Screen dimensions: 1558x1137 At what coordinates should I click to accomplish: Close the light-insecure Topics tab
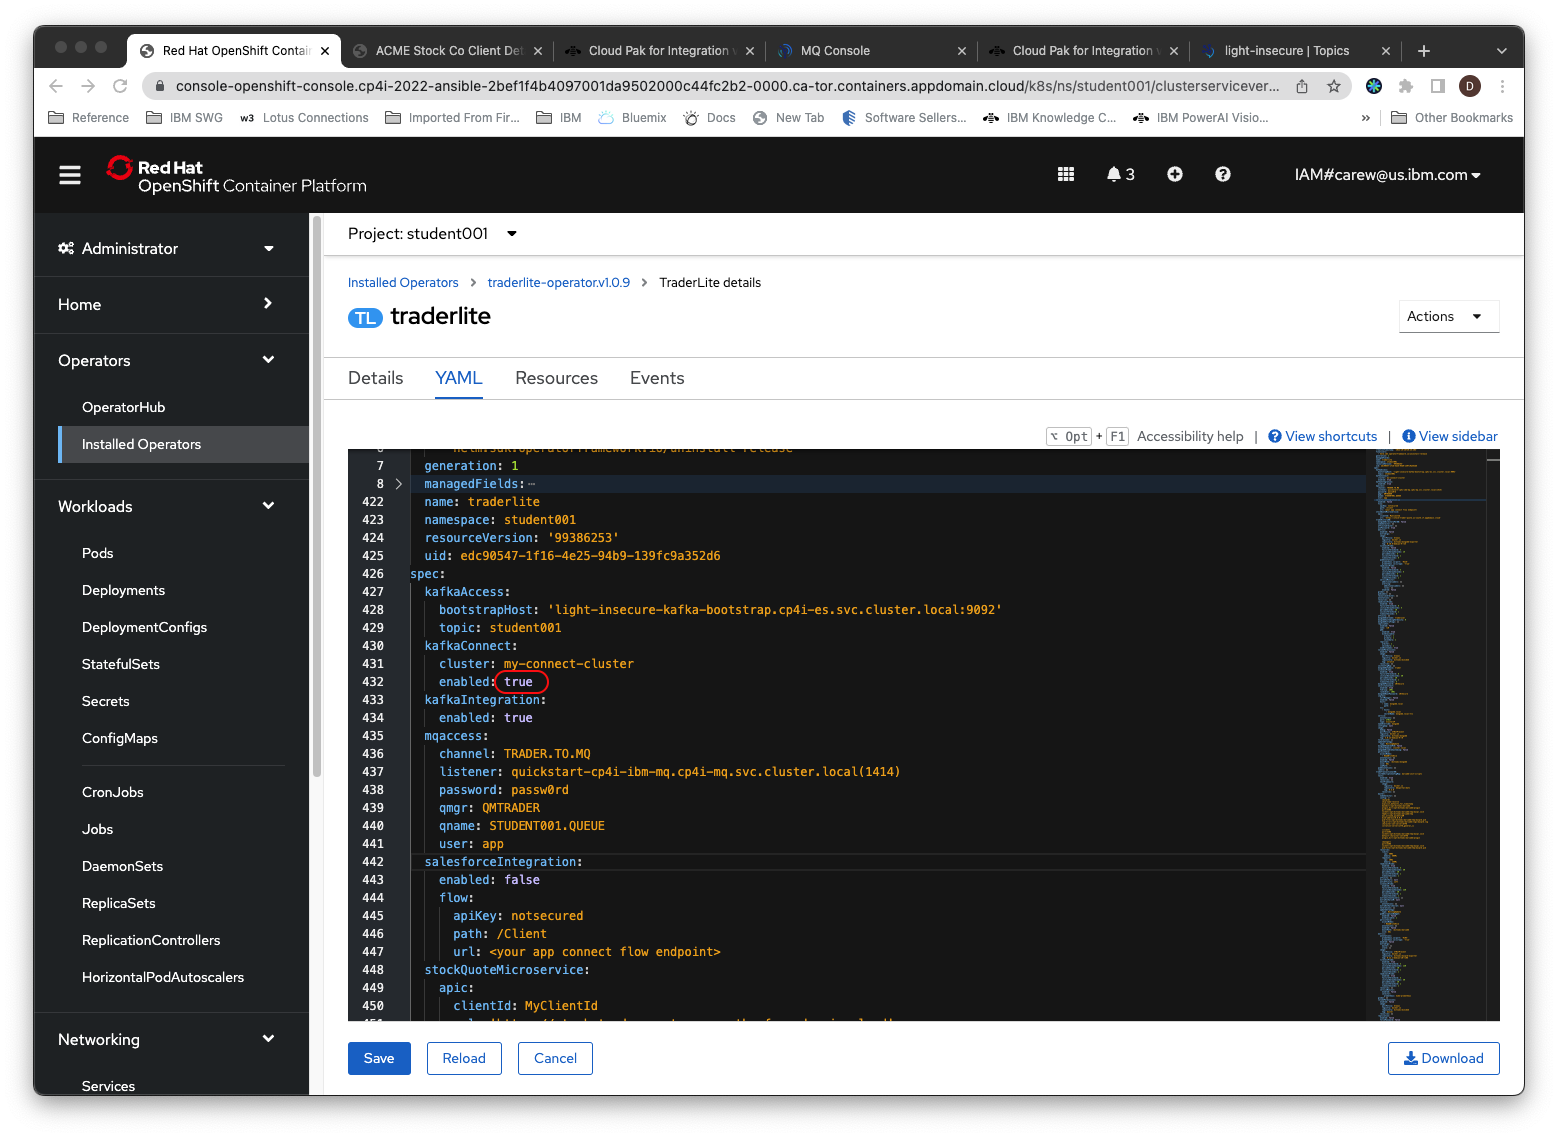(x=1386, y=51)
